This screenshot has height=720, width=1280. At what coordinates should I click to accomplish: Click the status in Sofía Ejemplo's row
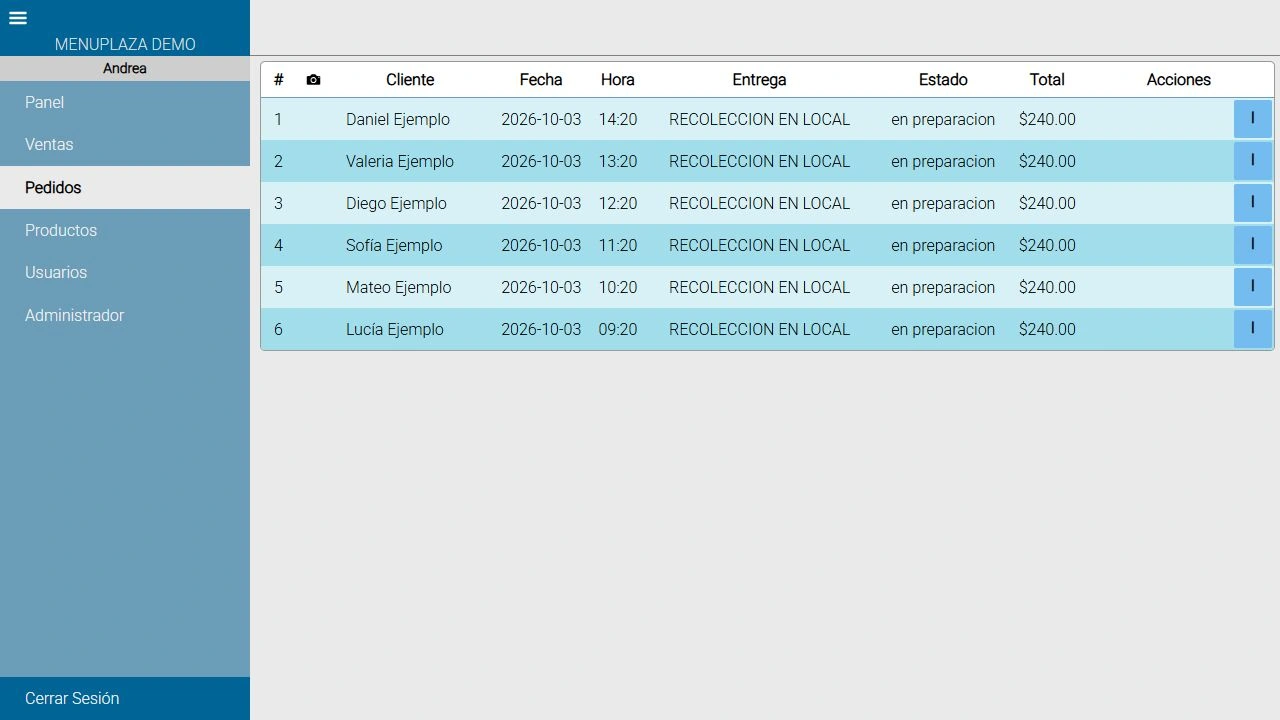(x=943, y=245)
